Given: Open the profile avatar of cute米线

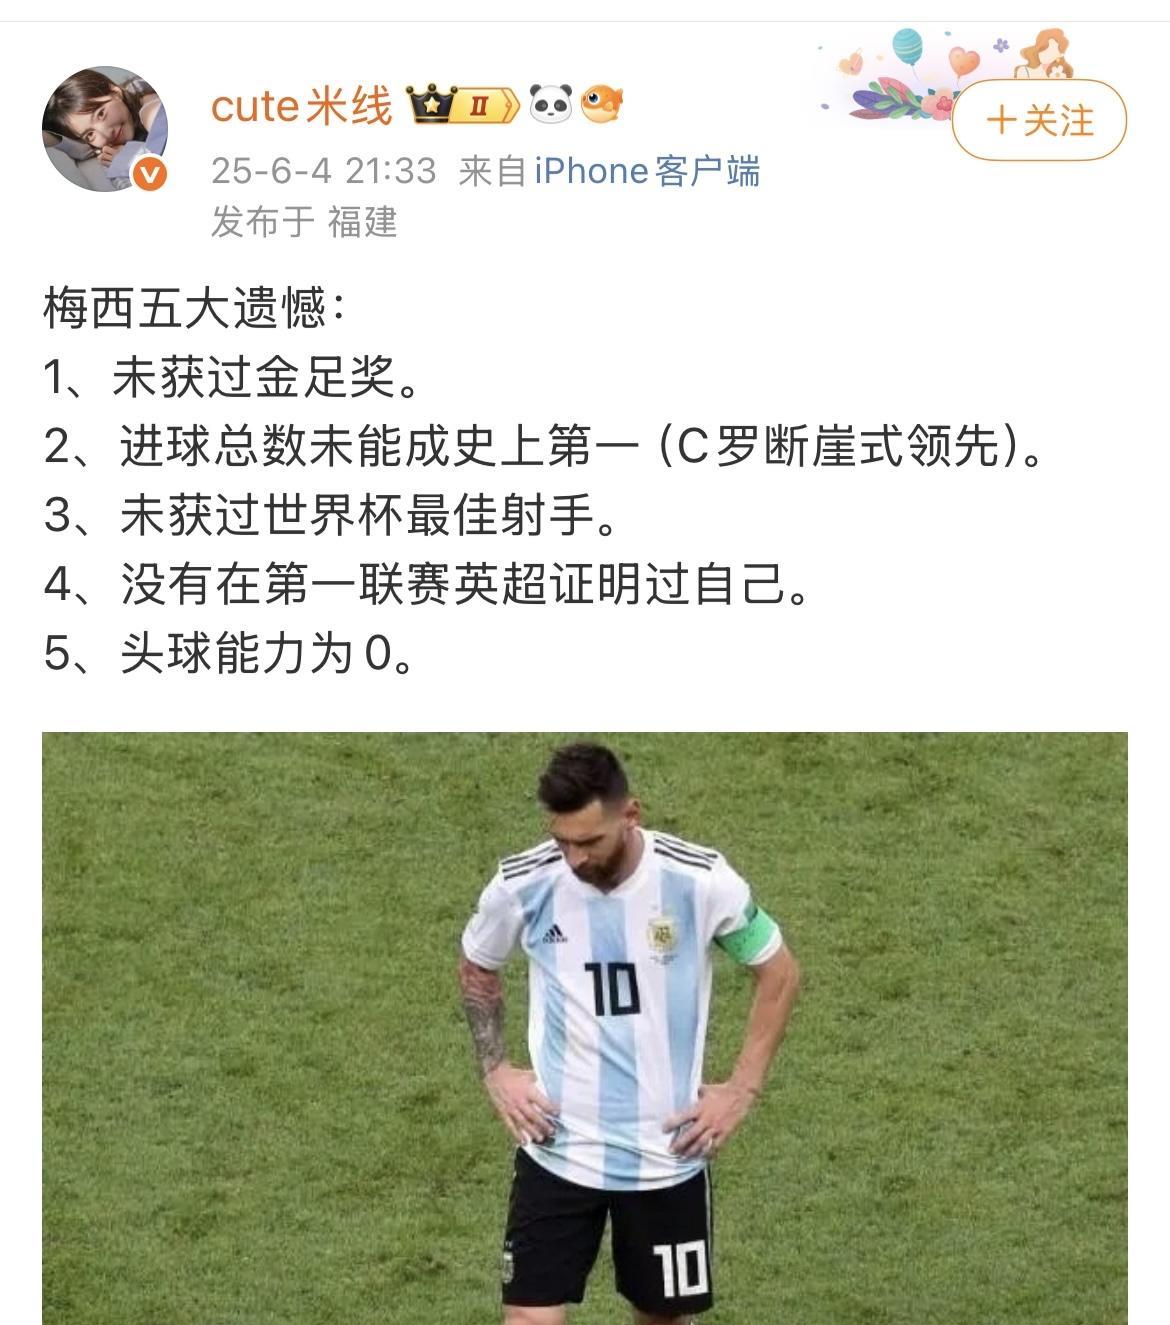Looking at the screenshot, I should click(x=104, y=129).
